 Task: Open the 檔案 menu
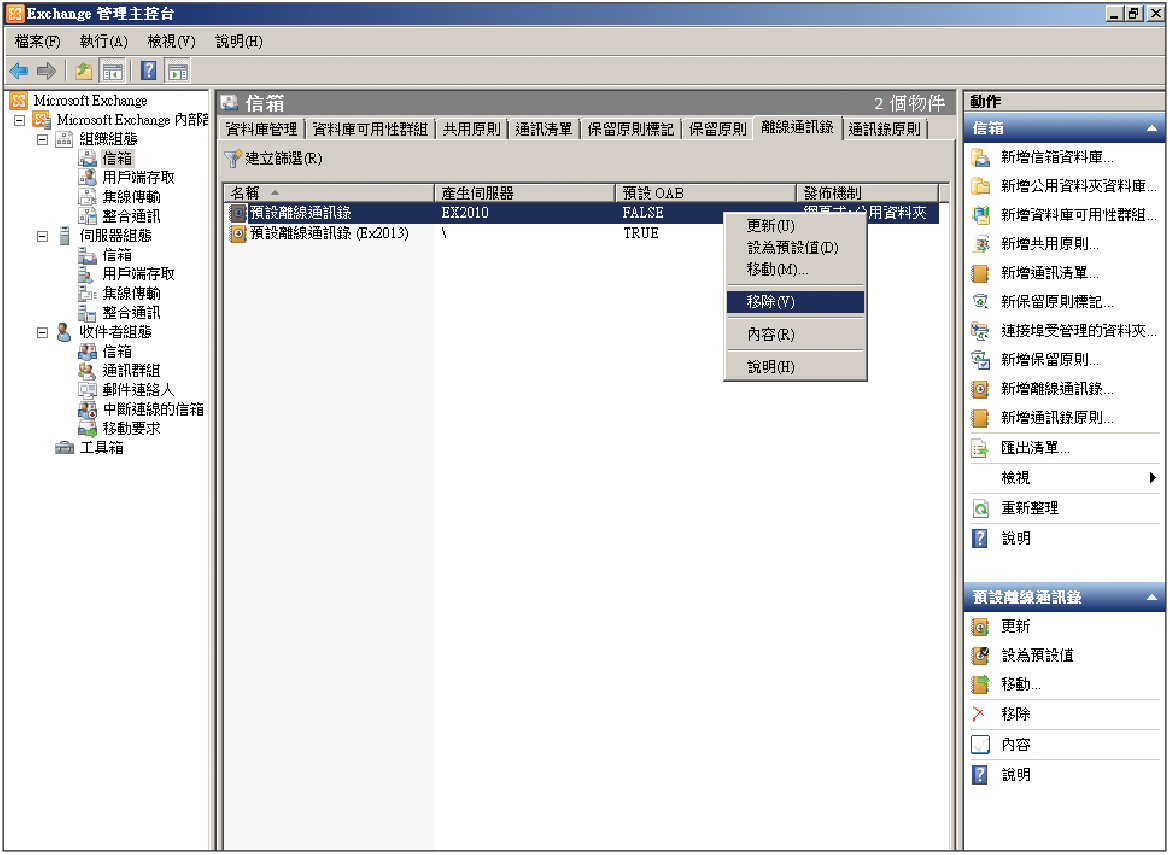[x=37, y=42]
